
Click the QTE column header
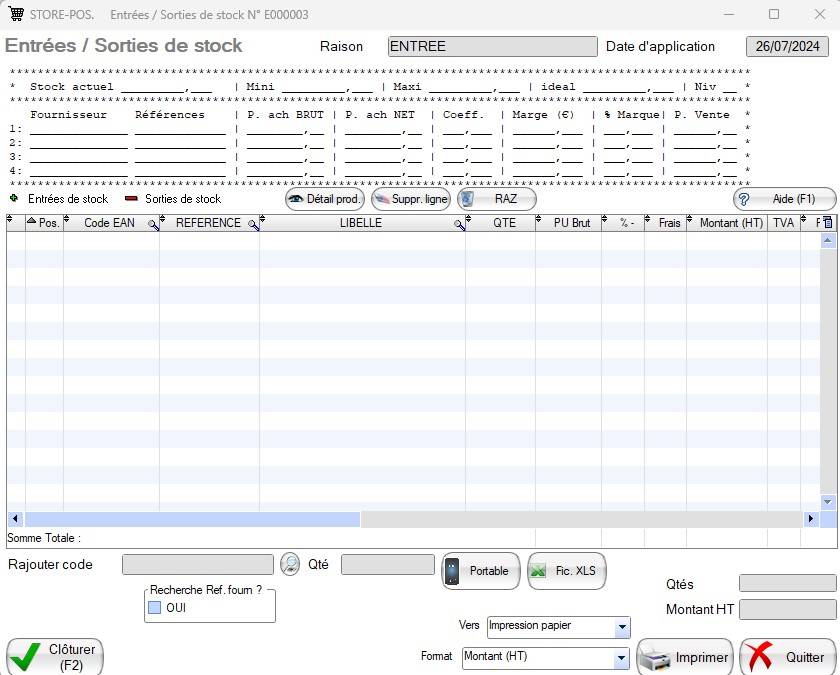point(504,223)
